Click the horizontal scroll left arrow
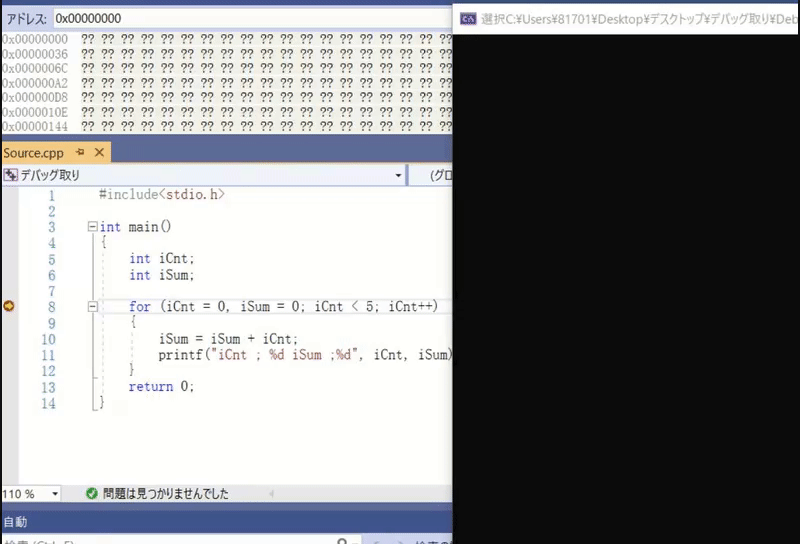This screenshot has height=544, width=800. click(x=271, y=493)
